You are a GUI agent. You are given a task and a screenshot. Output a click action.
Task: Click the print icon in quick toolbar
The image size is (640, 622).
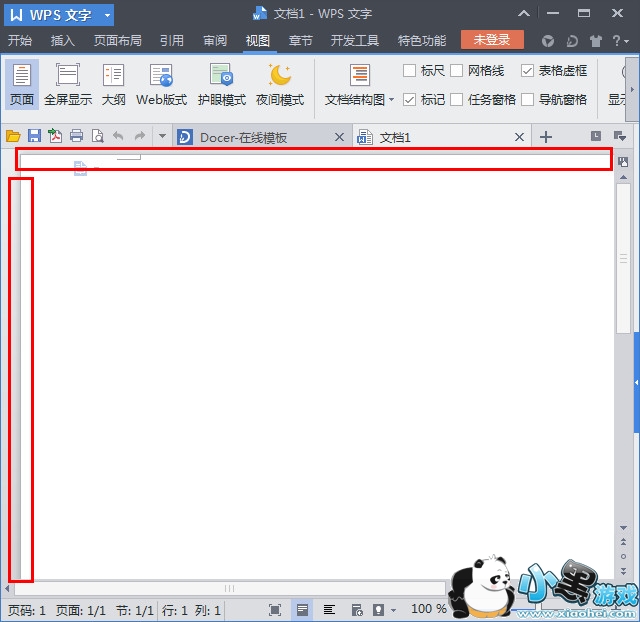[76, 137]
